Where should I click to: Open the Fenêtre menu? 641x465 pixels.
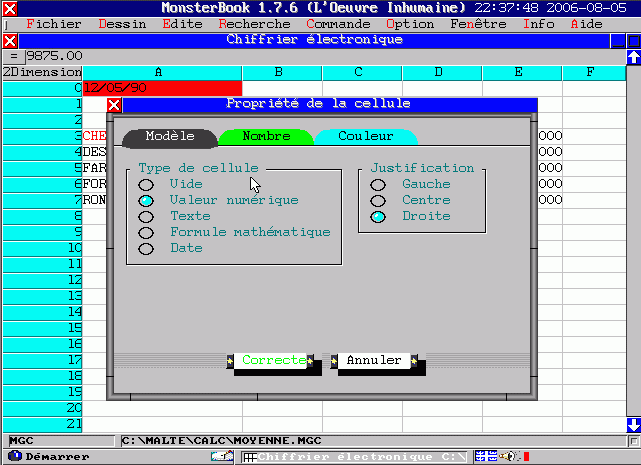click(x=478, y=24)
